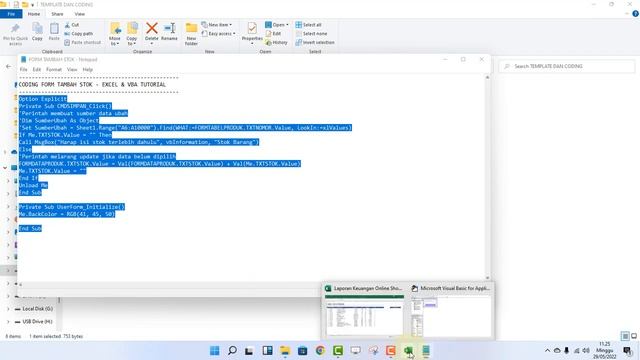The image size is (640, 360).
Task: Click History in the Open group
Action: (276, 42)
